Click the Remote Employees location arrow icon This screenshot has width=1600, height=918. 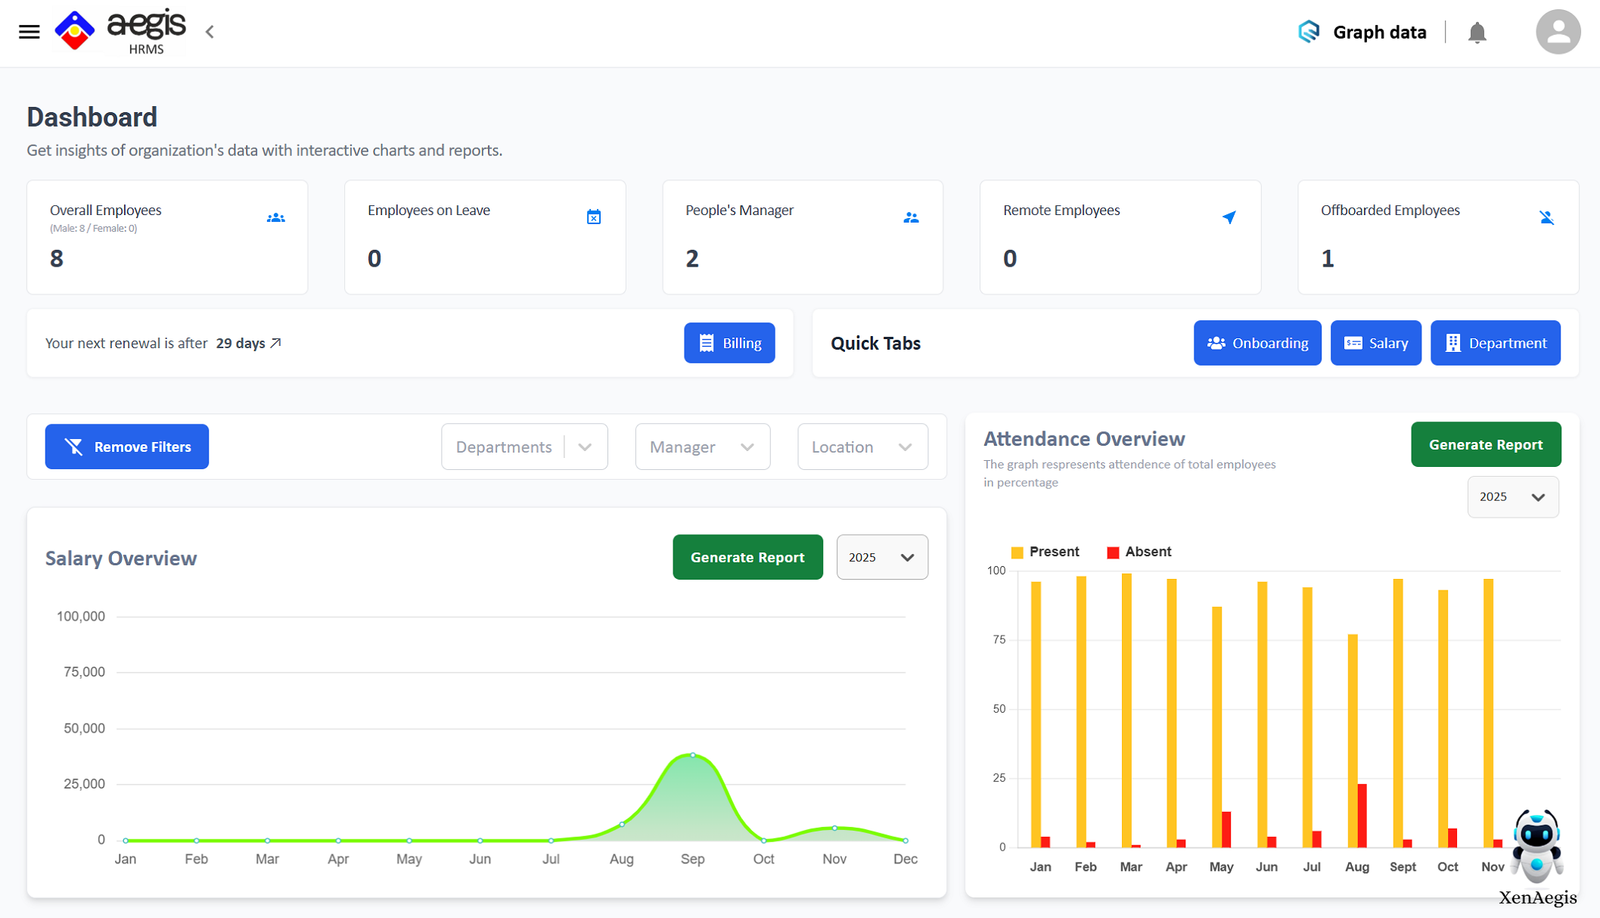pos(1229,217)
